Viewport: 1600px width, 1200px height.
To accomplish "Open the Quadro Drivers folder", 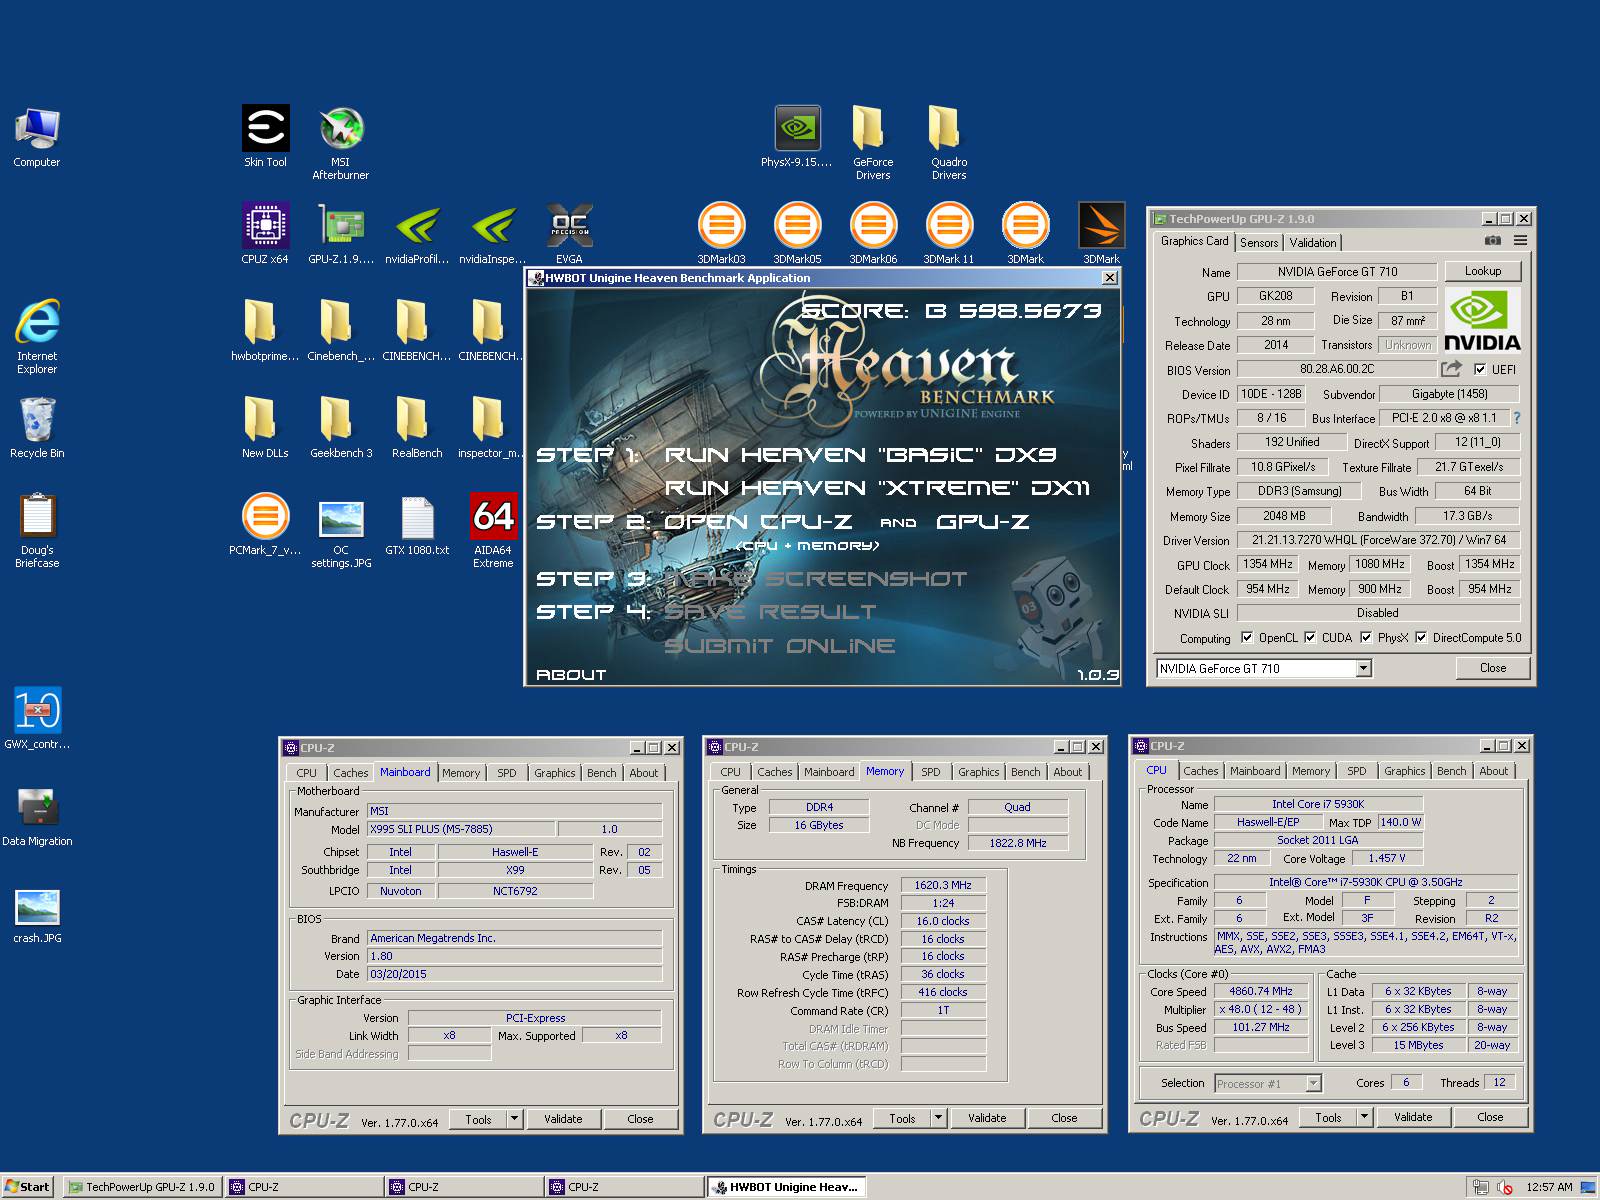I will coord(949,142).
